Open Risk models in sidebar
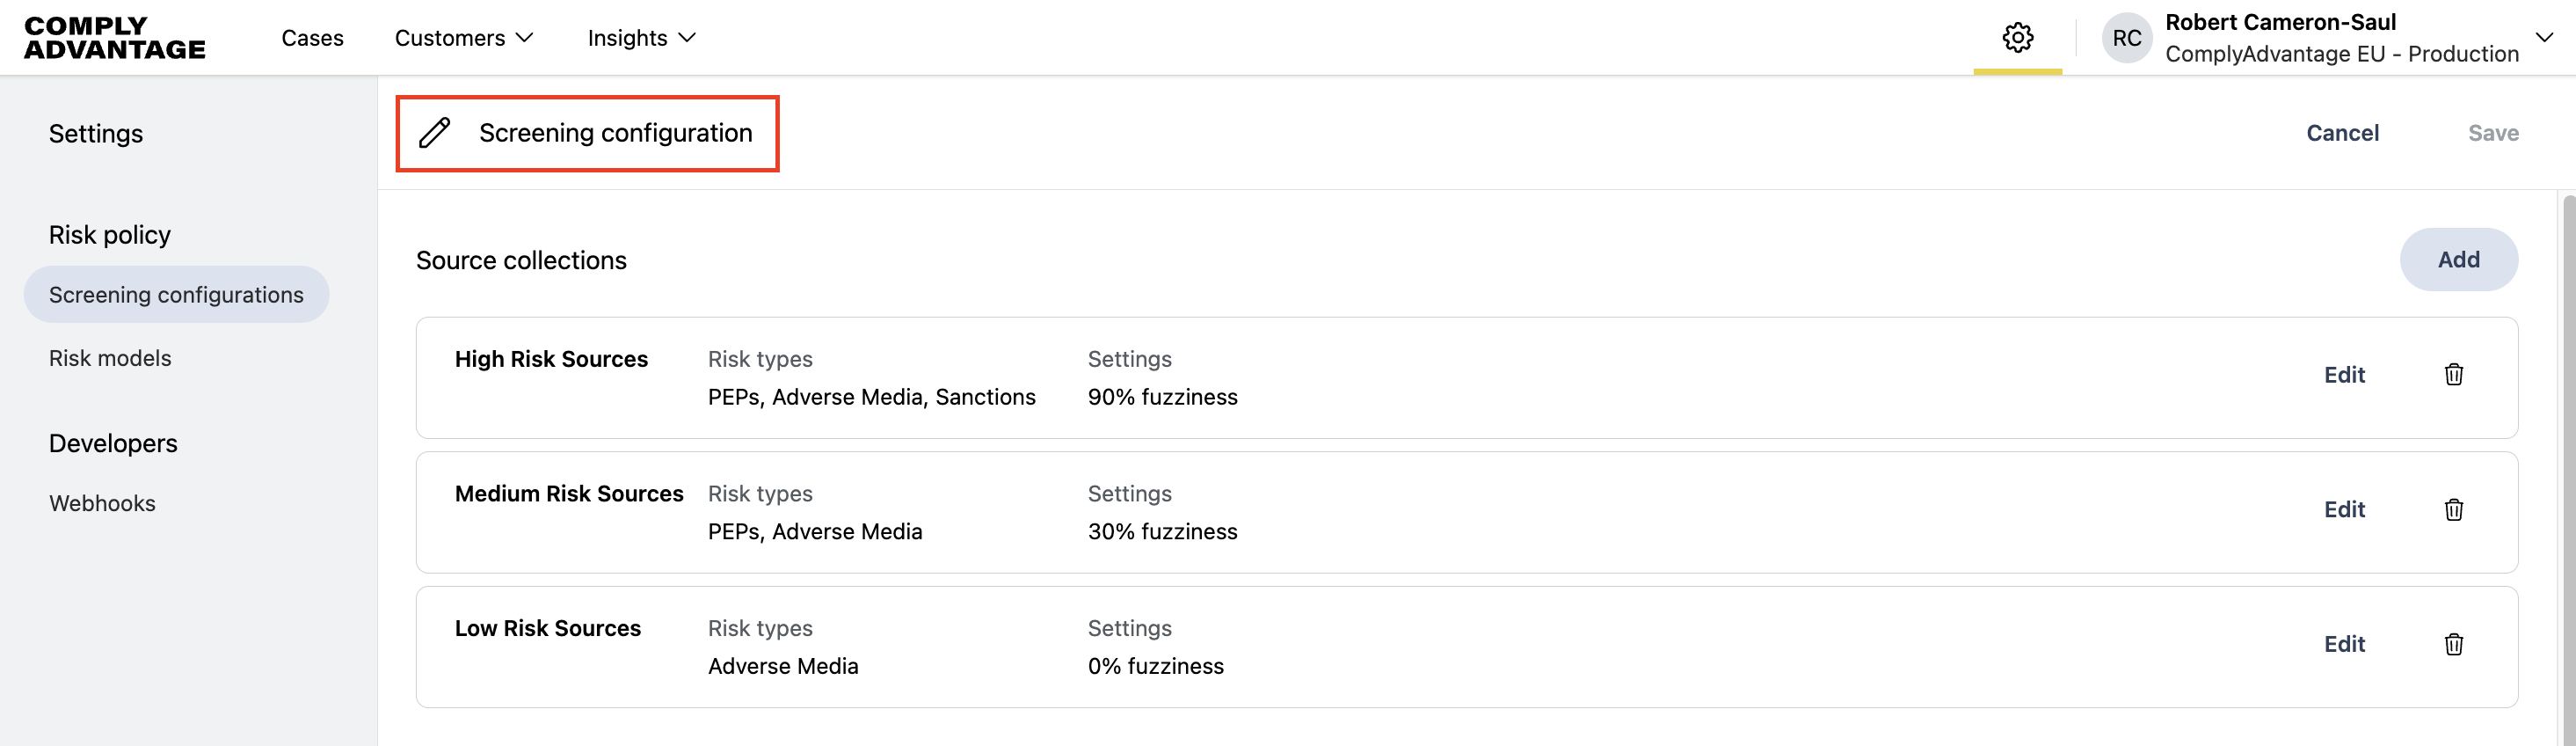 (x=110, y=358)
